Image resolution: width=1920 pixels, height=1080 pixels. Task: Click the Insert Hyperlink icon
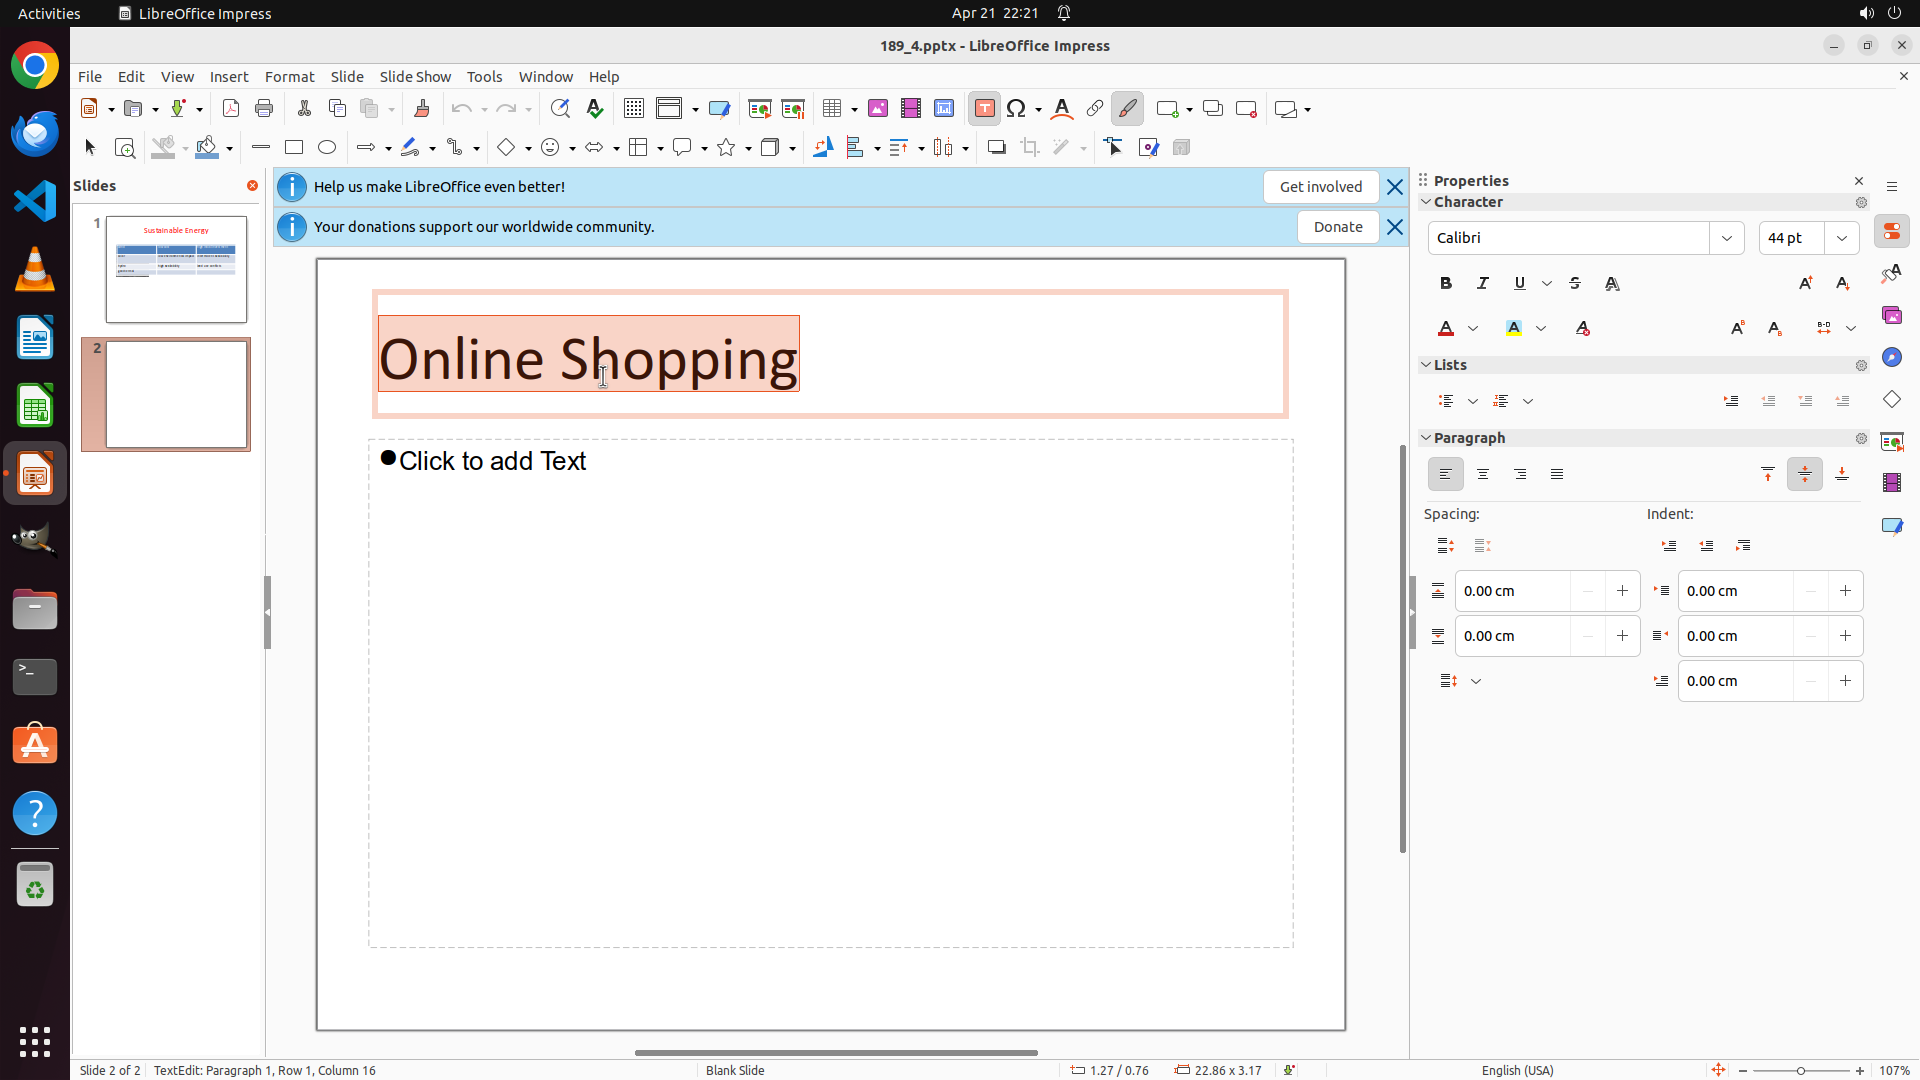pos(1095,109)
